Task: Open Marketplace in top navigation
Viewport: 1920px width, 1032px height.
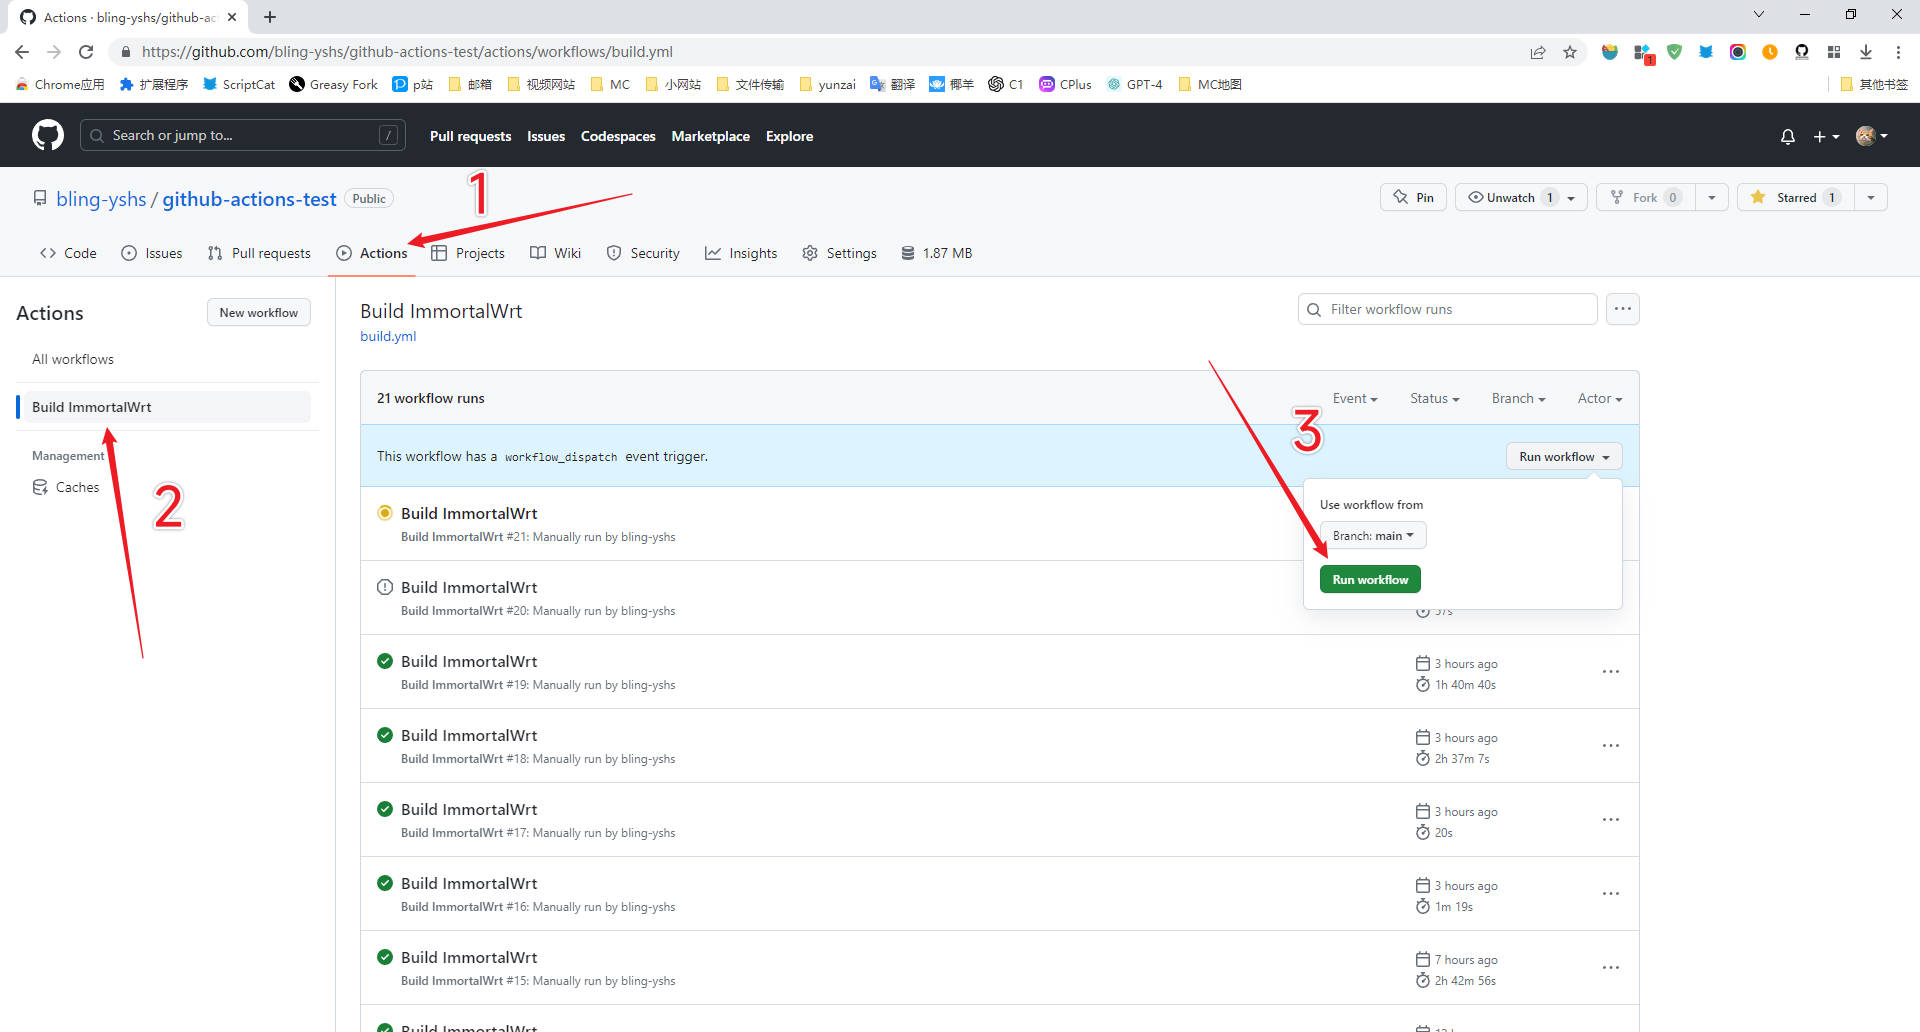Action: (710, 136)
